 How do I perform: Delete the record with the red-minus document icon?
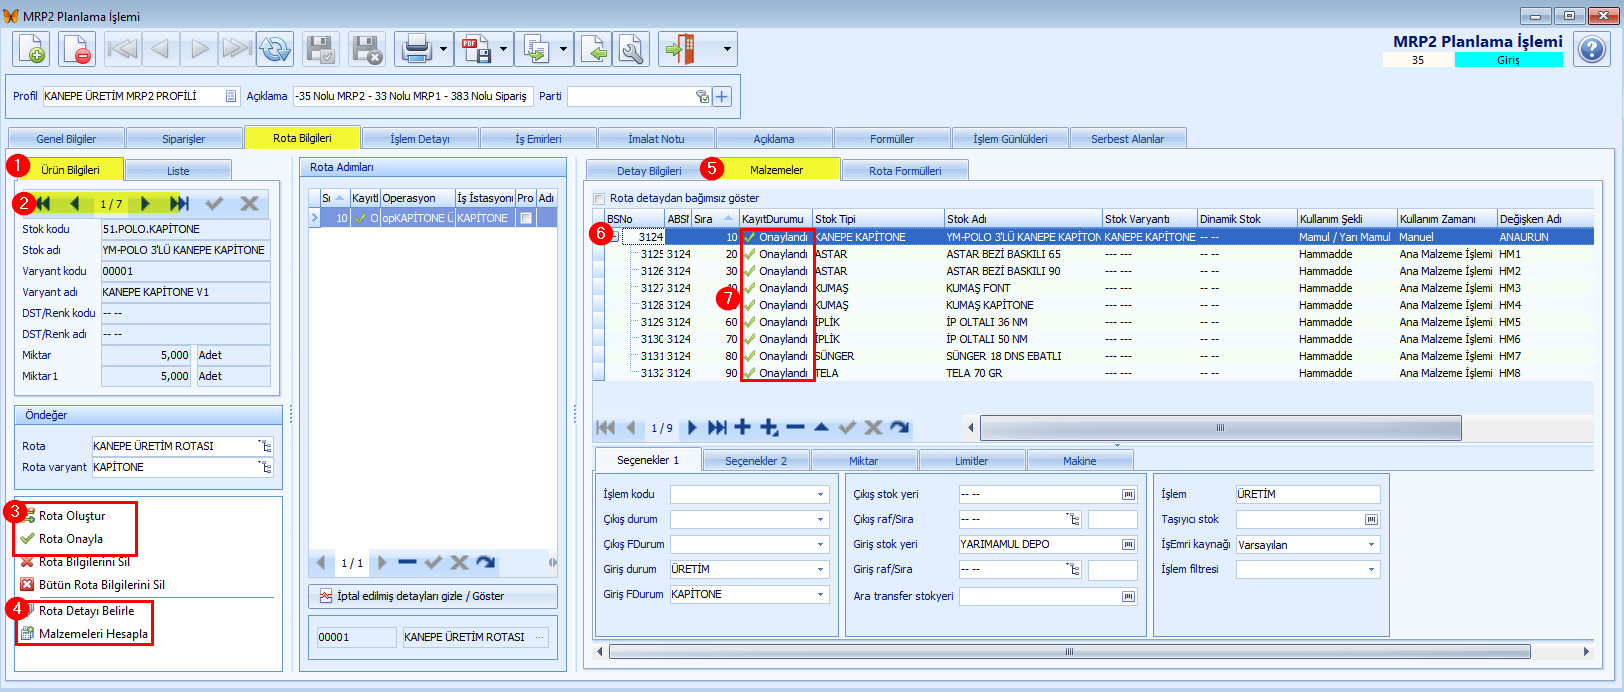[x=77, y=49]
